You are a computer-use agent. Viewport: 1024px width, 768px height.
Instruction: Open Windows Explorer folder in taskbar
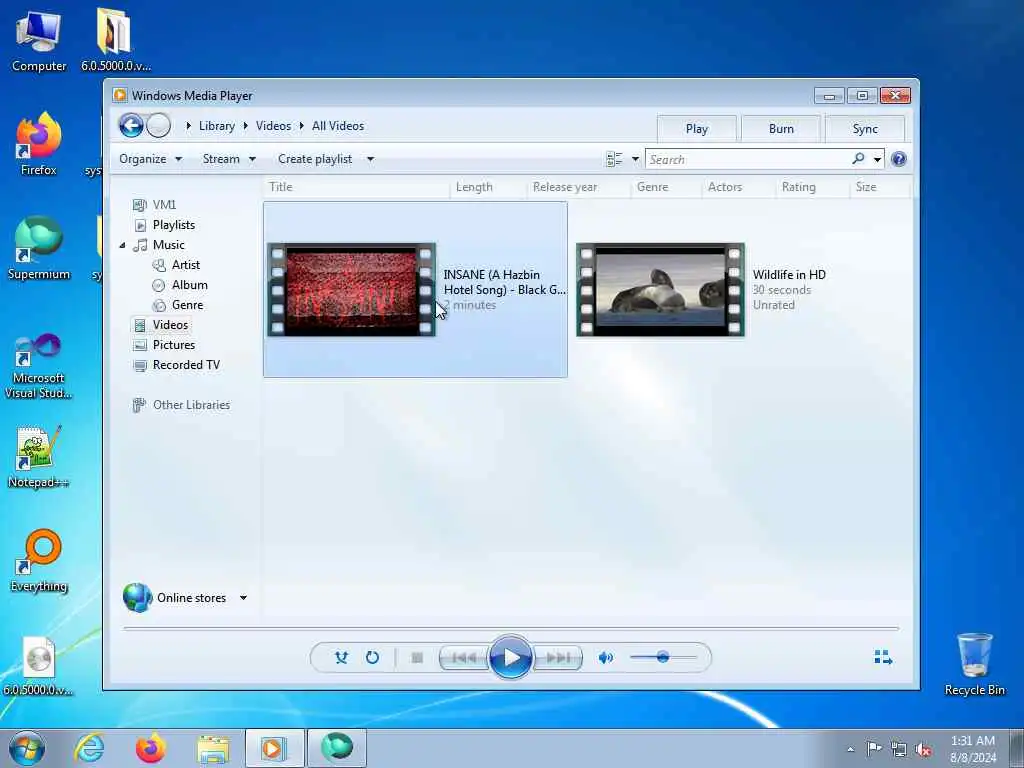pos(213,749)
